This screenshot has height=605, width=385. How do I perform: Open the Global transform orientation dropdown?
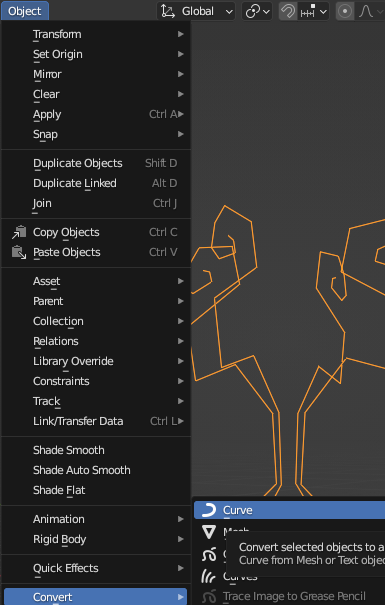(196, 11)
